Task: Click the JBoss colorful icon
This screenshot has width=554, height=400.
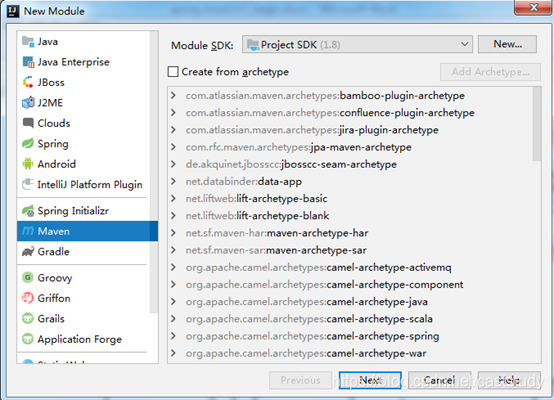Action: (28, 82)
